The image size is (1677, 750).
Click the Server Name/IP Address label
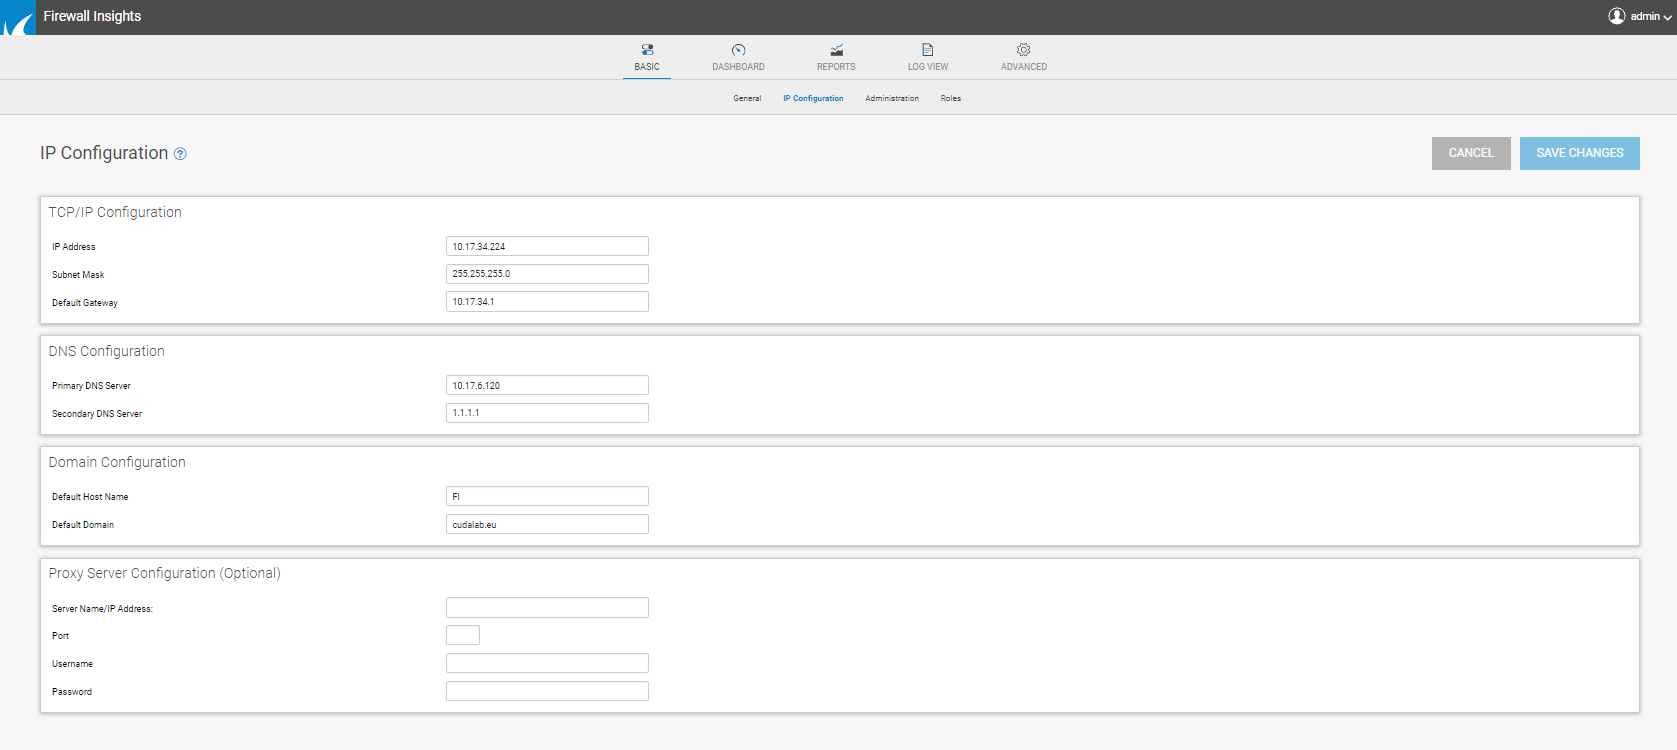coord(102,609)
